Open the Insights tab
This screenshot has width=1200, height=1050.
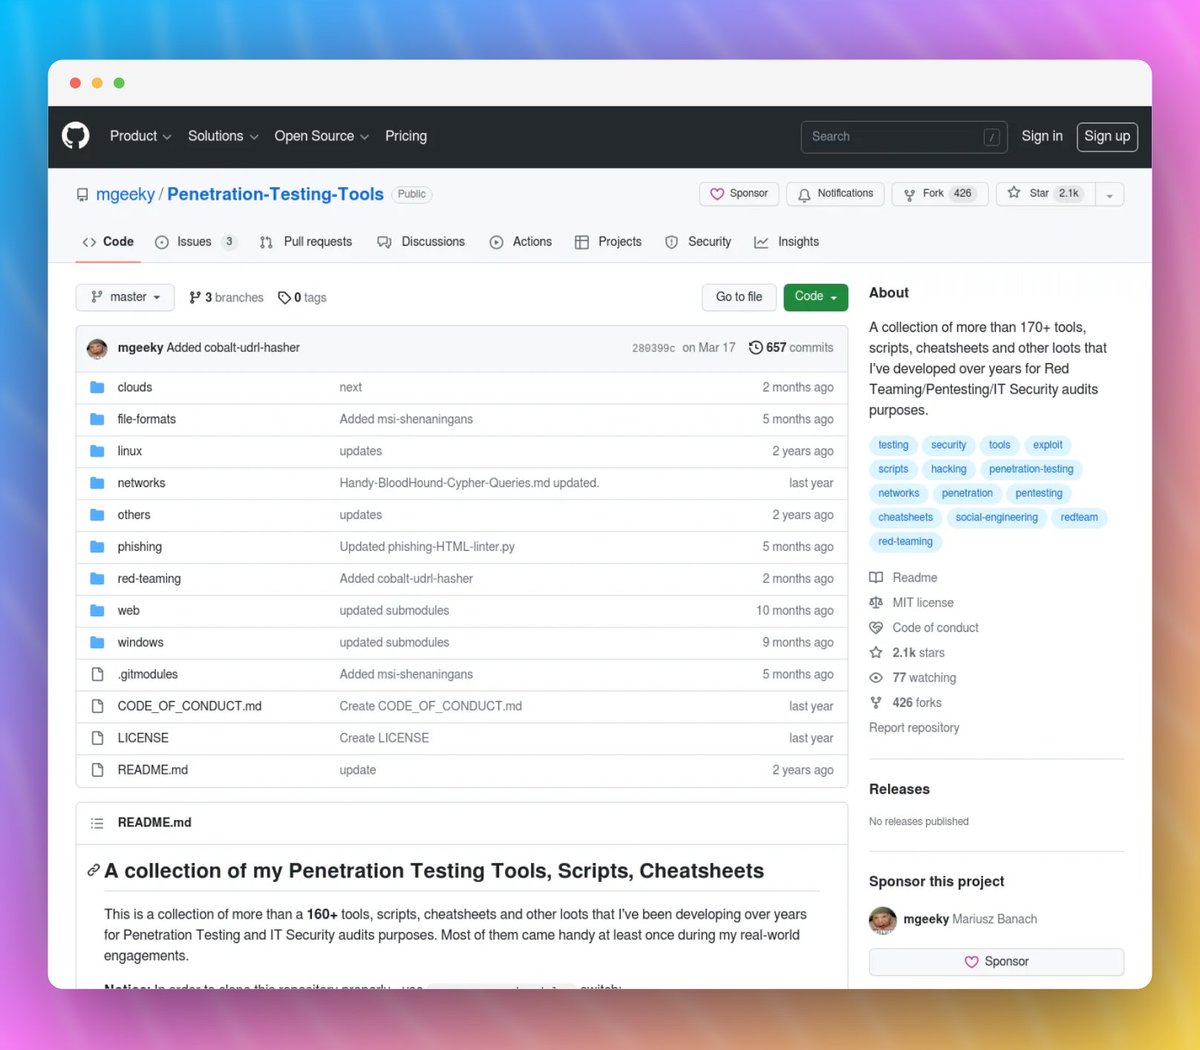pos(786,241)
